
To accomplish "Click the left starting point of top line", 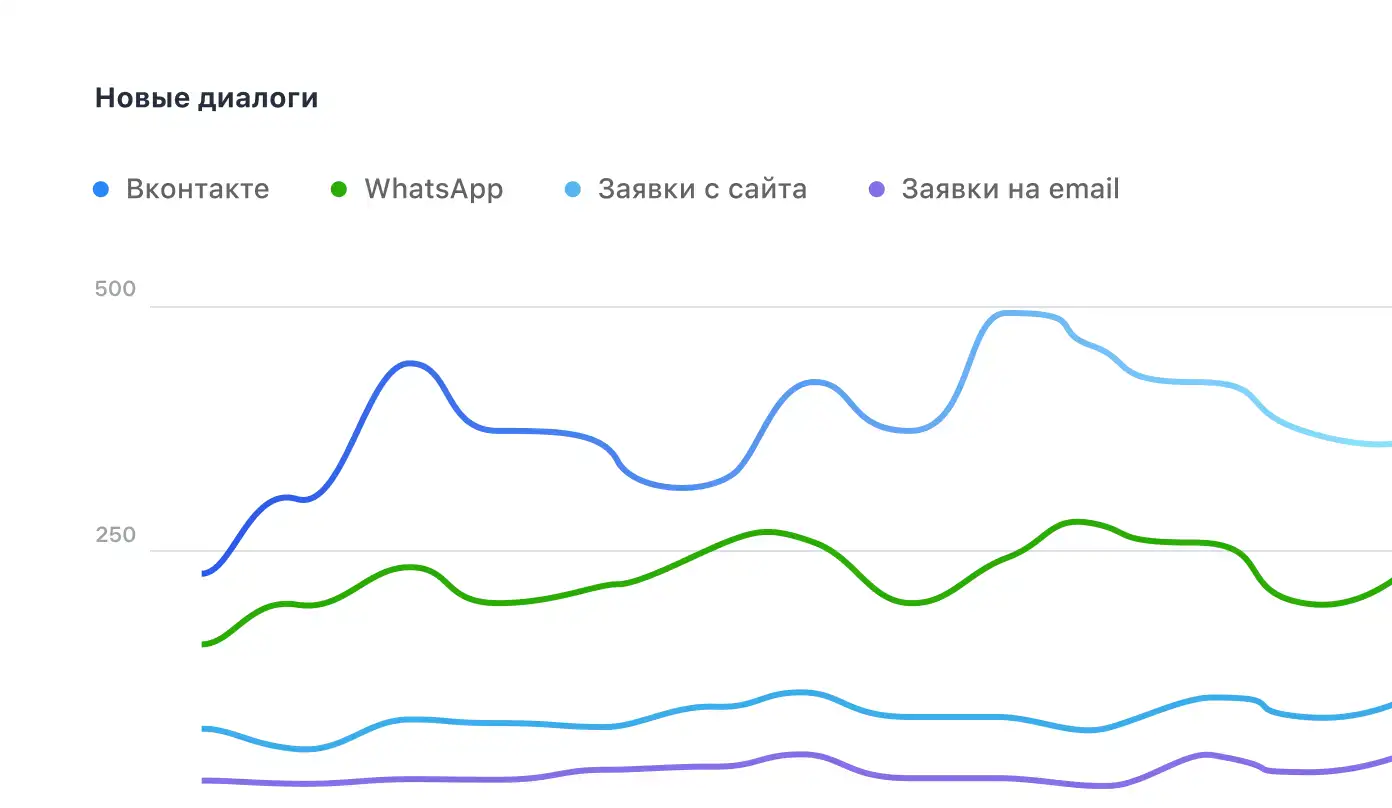I will tap(205, 573).
